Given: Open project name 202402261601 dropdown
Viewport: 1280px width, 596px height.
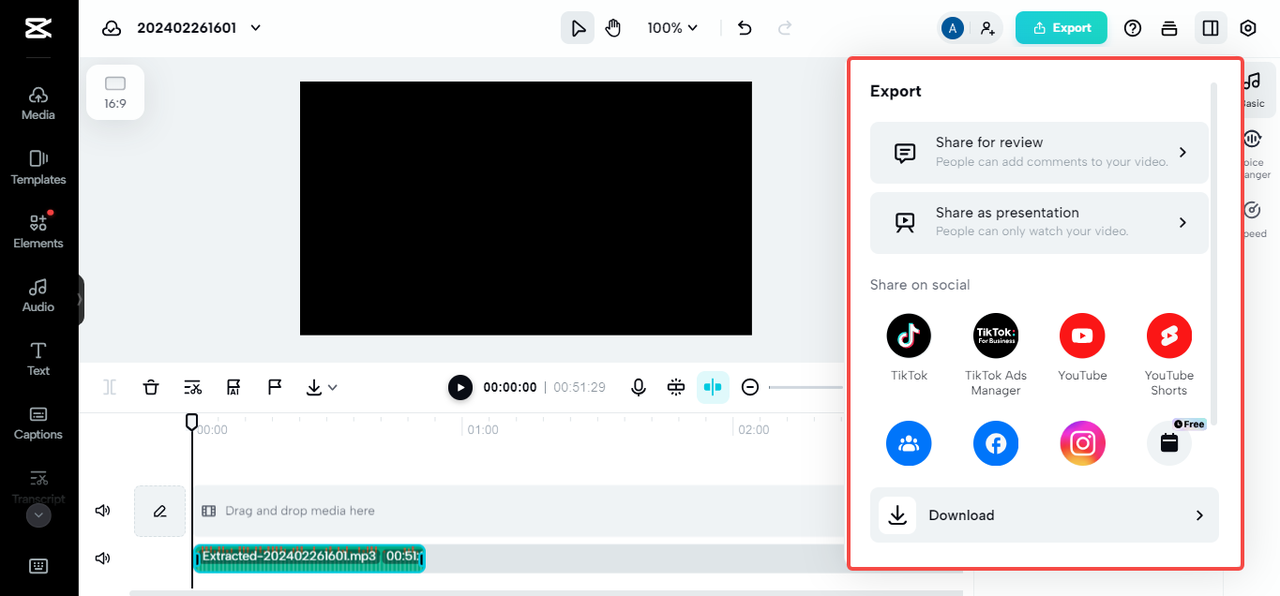Looking at the screenshot, I should [199, 28].
